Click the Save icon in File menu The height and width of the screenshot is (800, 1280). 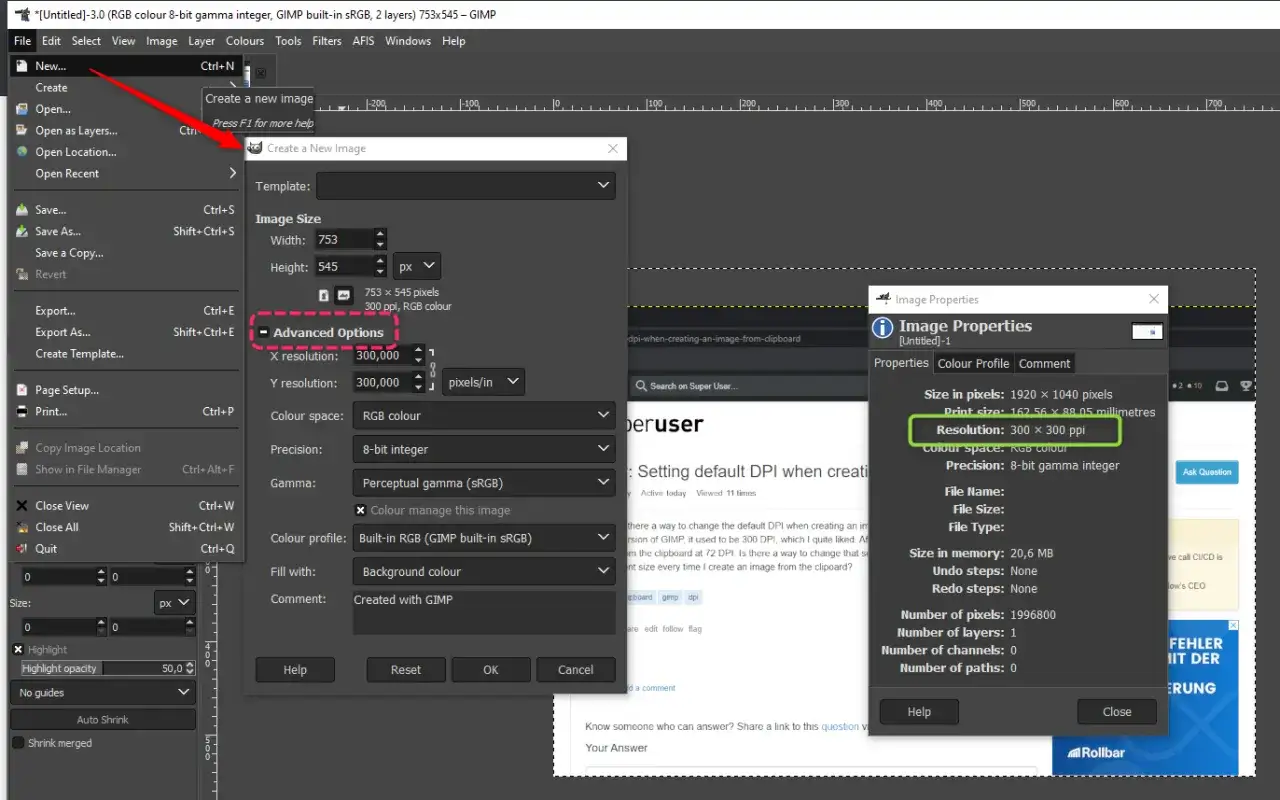click(x=22, y=210)
